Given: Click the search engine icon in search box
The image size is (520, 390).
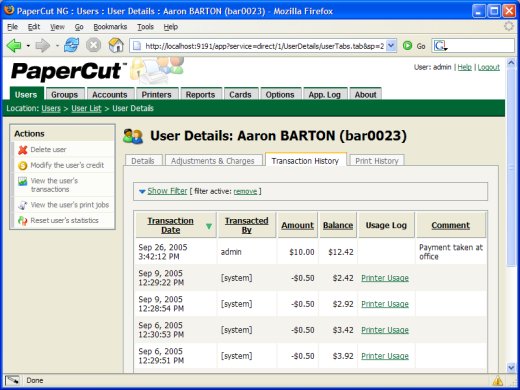Looking at the screenshot, I should (440, 46).
